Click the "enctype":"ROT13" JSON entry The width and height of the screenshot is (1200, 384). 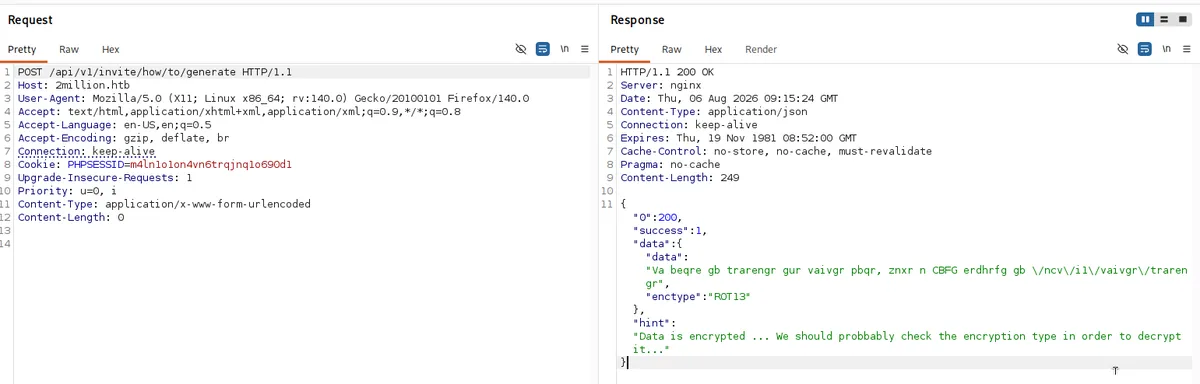click(697, 296)
